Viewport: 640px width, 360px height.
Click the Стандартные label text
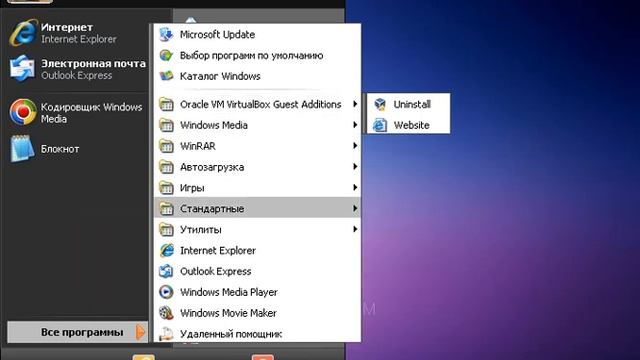(x=212, y=209)
